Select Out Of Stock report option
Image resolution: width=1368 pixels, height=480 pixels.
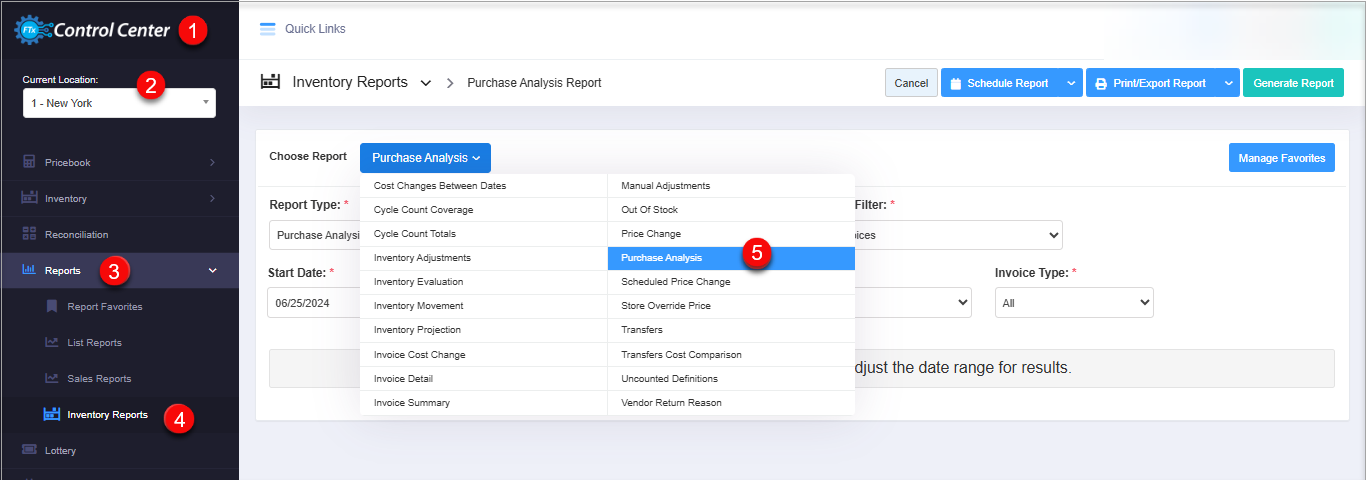(x=649, y=210)
